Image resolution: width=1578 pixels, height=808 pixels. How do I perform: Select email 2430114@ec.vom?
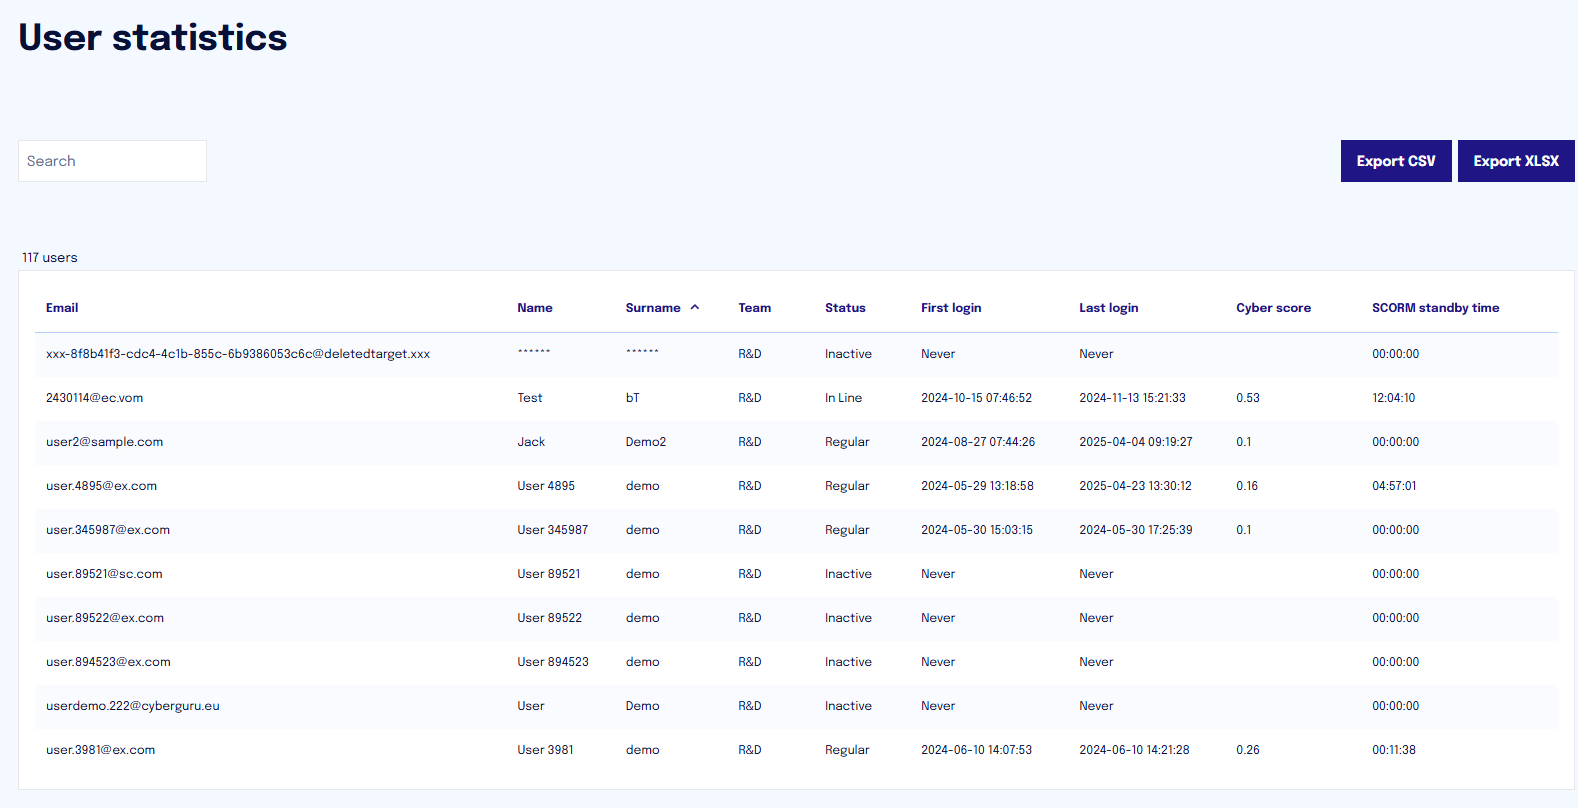tap(94, 398)
